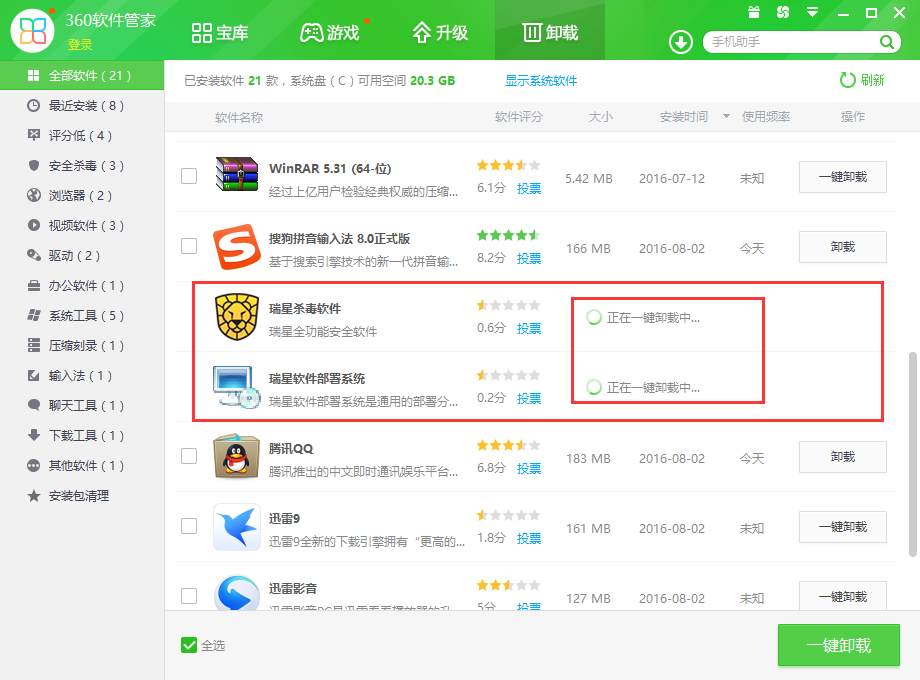The image size is (920, 680).
Task: Click the refresh 刷新 icon
Action: pyautogui.click(x=847, y=80)
